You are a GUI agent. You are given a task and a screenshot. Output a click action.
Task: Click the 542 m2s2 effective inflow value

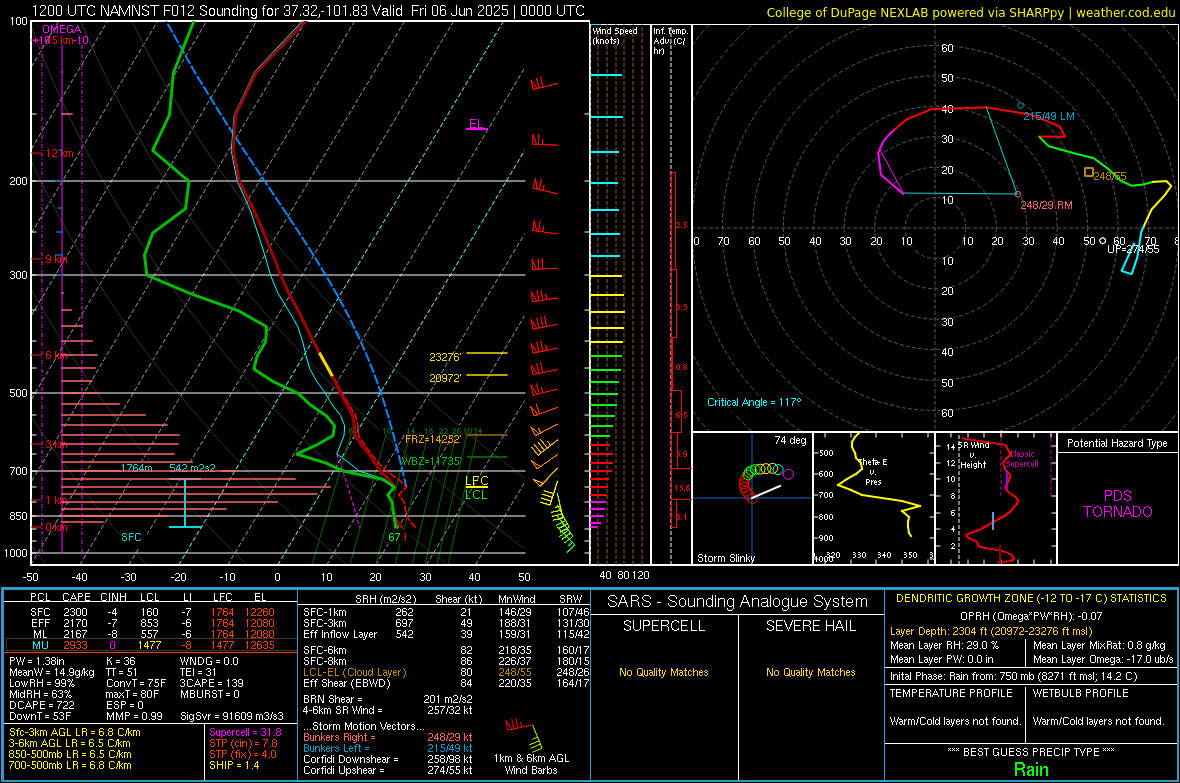[x=192, y=468]
